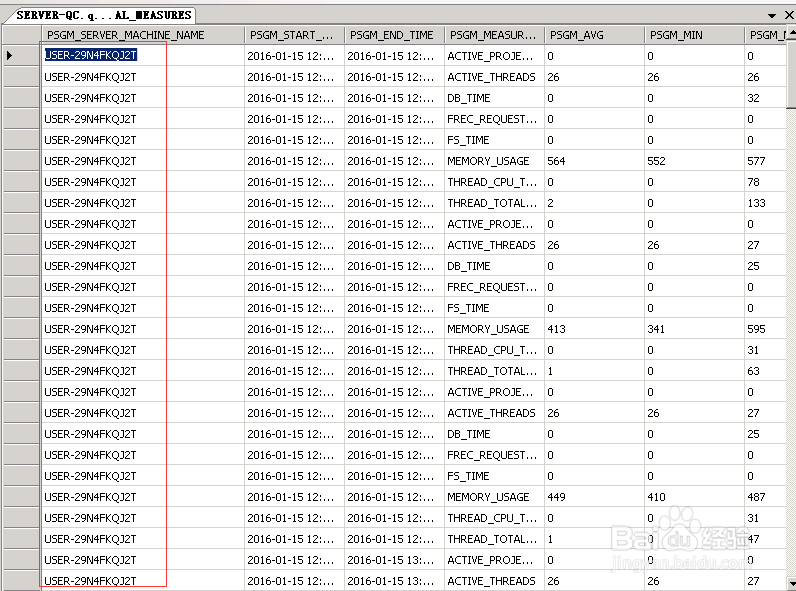Image resolution: width=796 pixels, height=591 pixels.
Task: Select the AVG cell showing 449
Action: pos(594,497)
